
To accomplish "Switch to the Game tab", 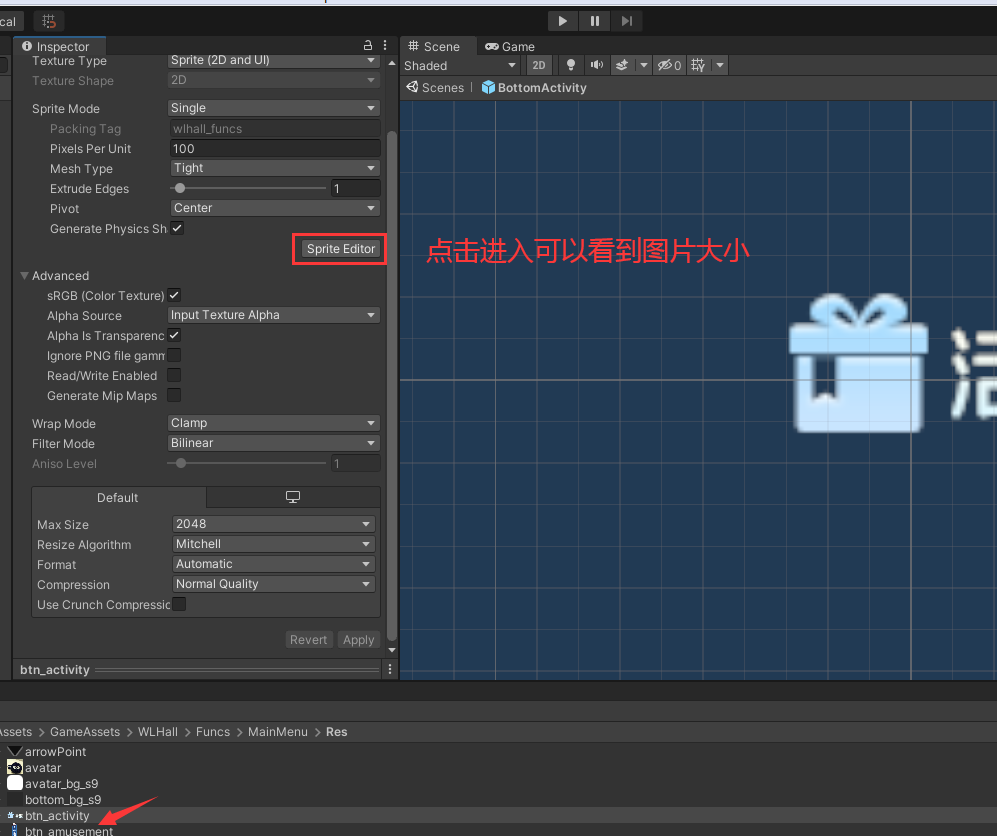I will pos(510,46).
